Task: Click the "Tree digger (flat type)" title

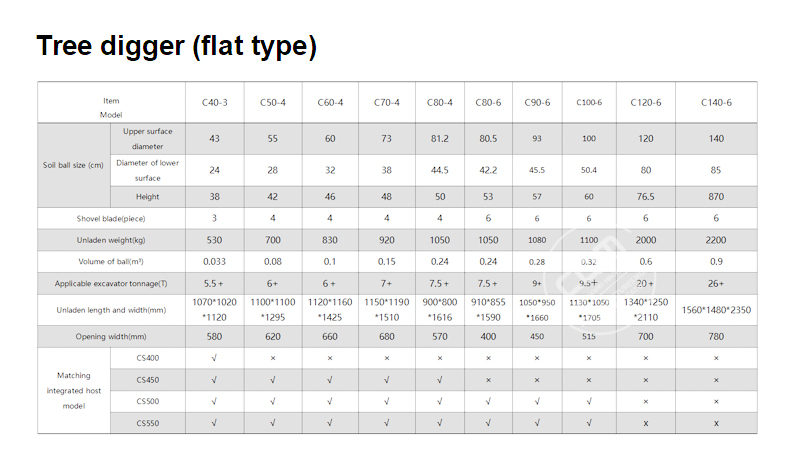Action: coord(176,46)
